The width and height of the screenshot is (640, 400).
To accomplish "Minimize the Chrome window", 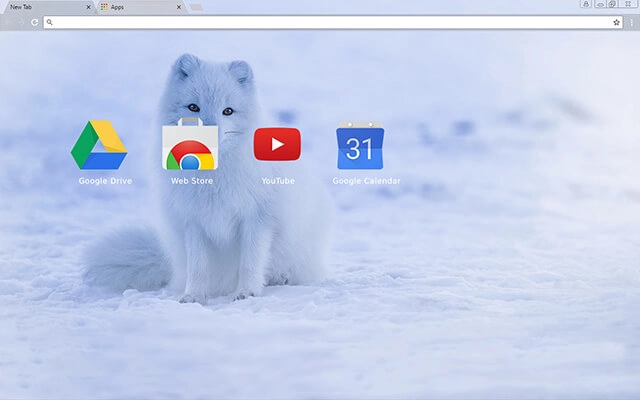I will [x=600, y=4].
